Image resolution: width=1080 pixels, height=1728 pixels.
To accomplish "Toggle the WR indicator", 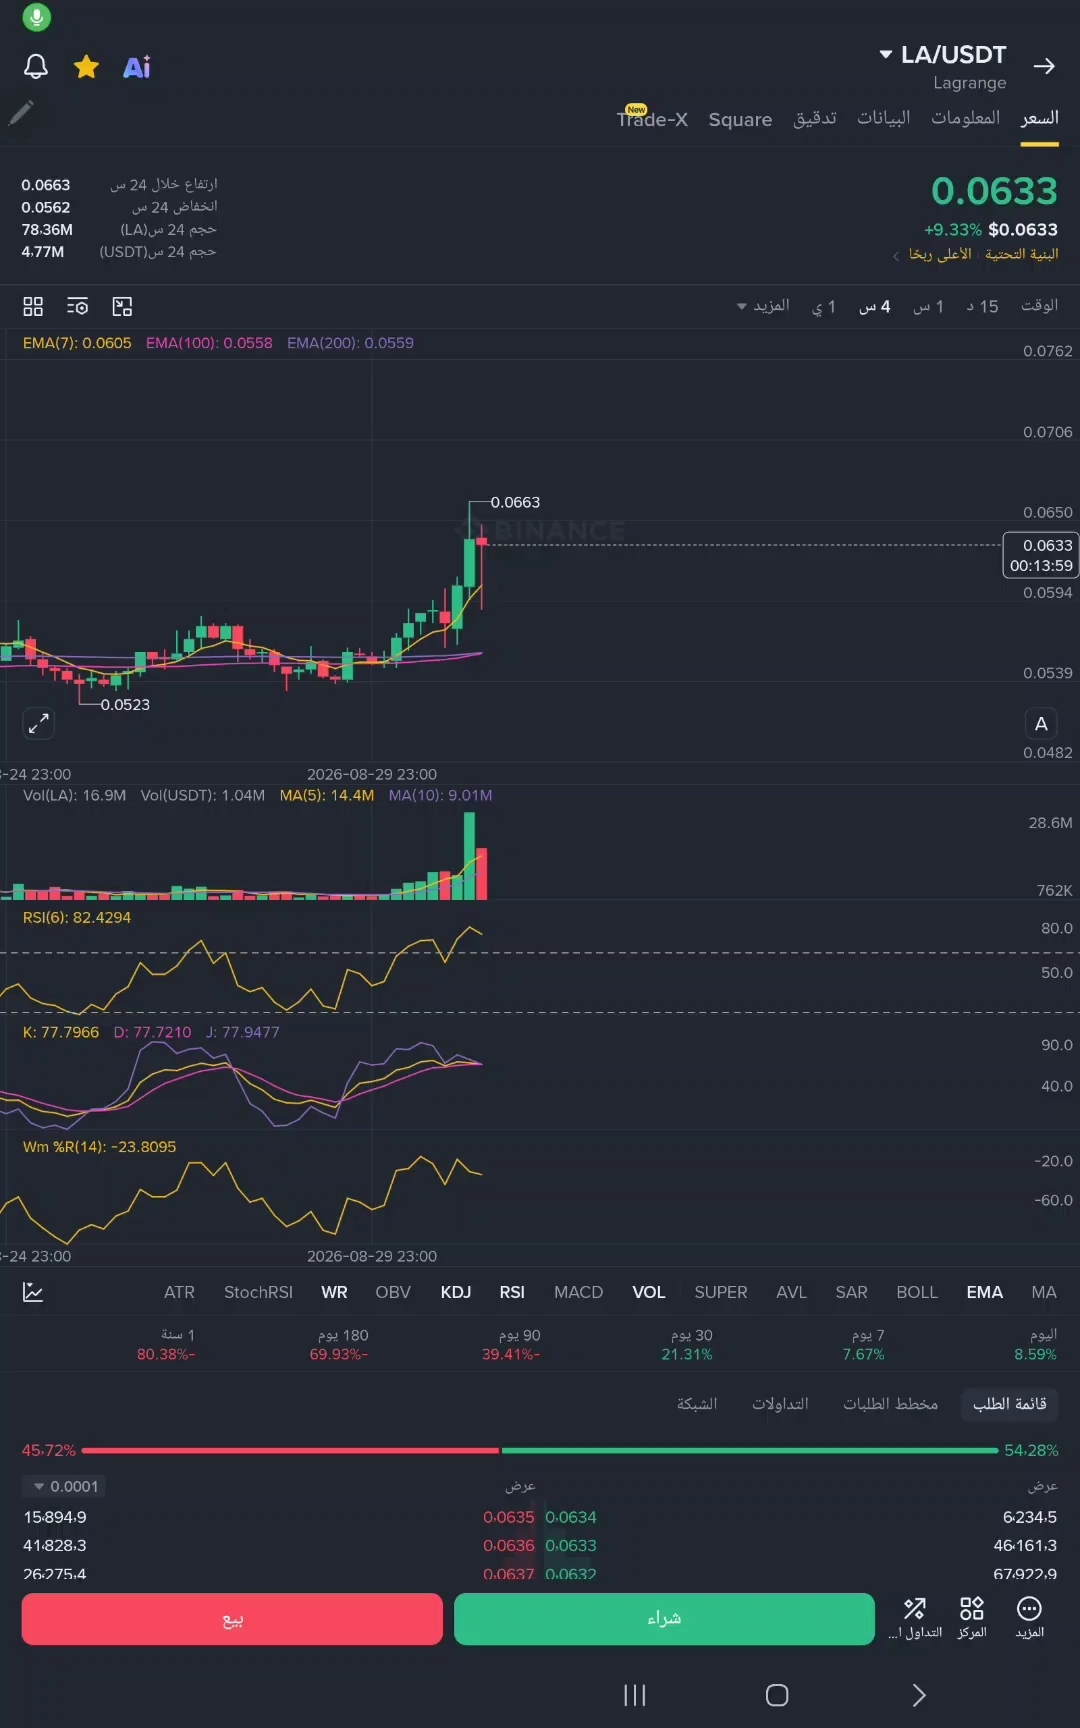I will pos(334,1292).
